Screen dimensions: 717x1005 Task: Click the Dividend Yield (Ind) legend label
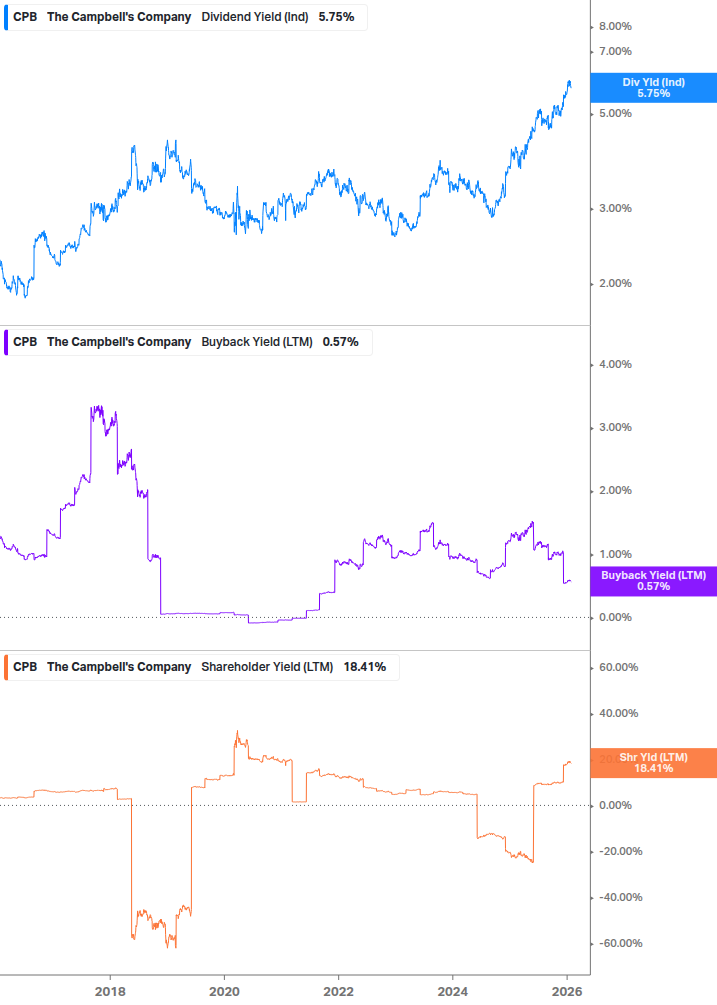pos(254,17)
